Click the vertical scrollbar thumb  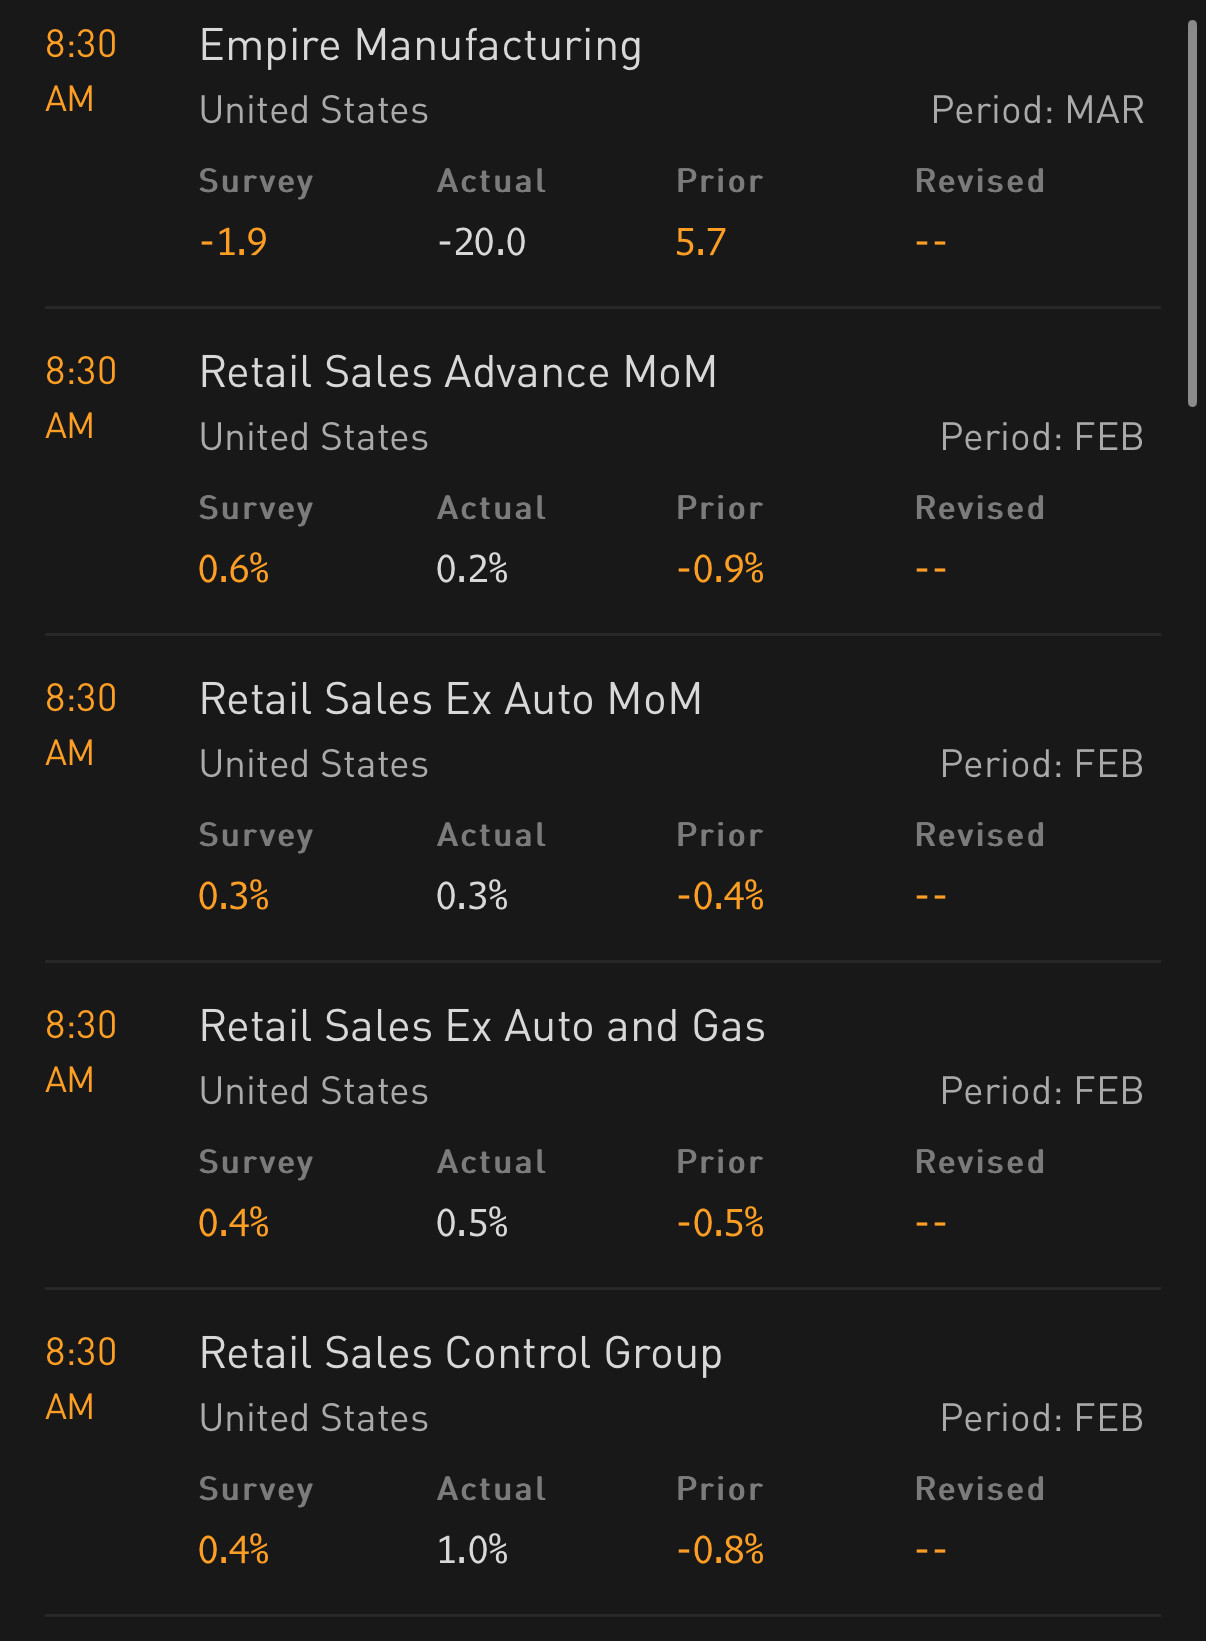(1191, 213)
